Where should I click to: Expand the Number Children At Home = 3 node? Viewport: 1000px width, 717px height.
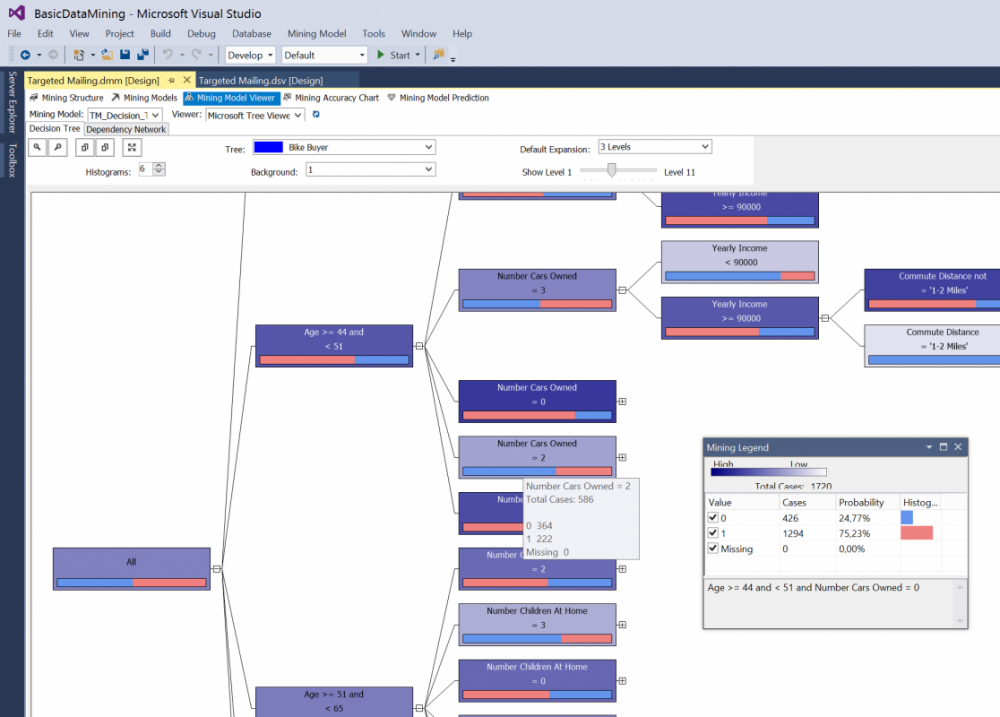(622, 625)
